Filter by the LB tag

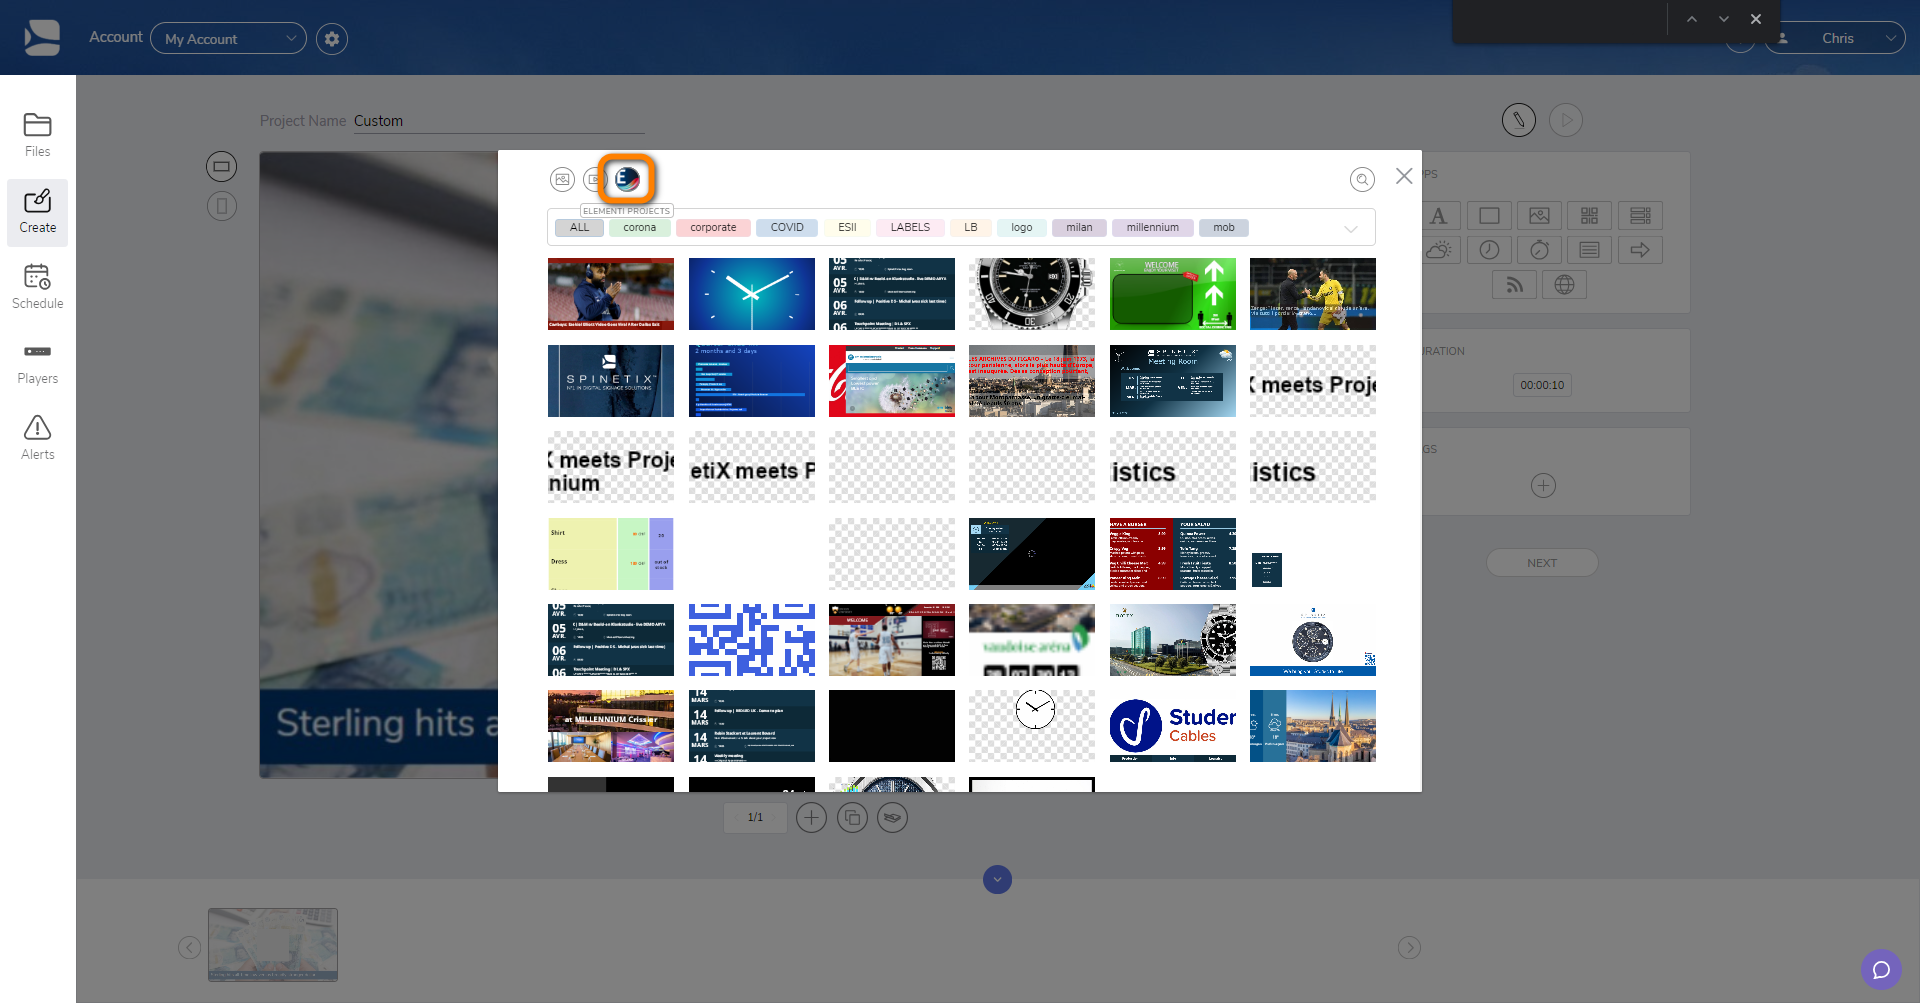pos(971,228)
